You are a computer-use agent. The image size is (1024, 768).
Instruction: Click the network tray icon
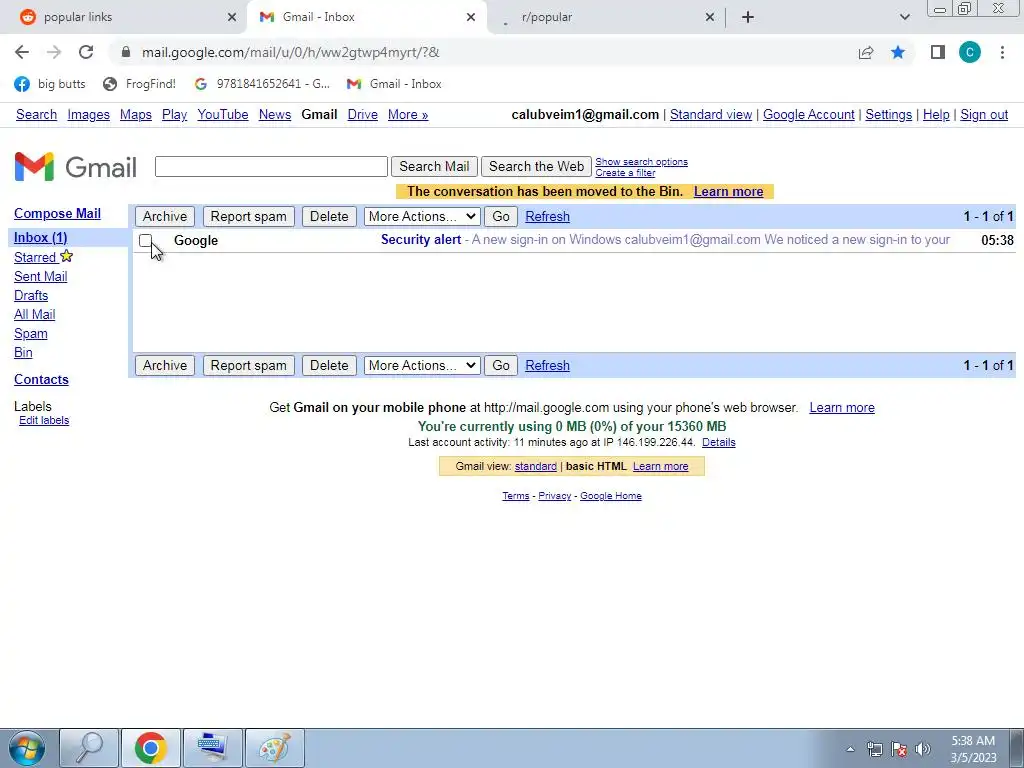point(874,749)
